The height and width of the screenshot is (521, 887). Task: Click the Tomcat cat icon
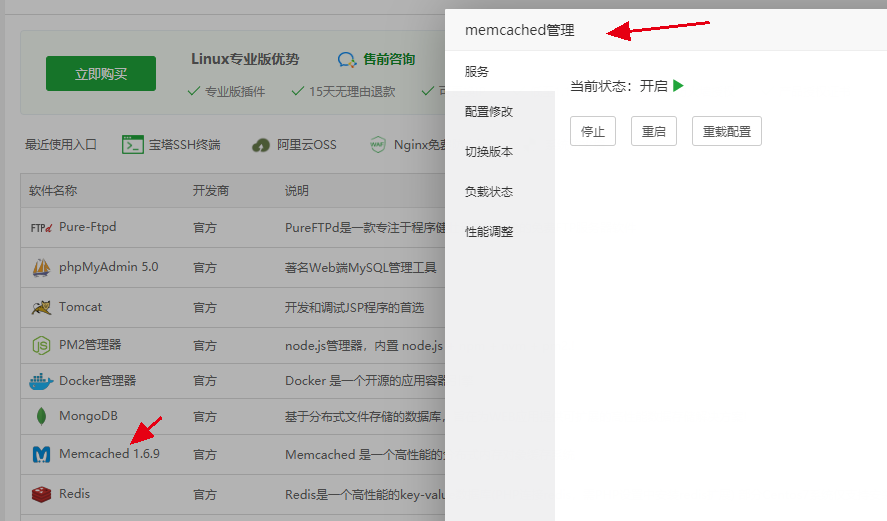[x=41, y=307]
